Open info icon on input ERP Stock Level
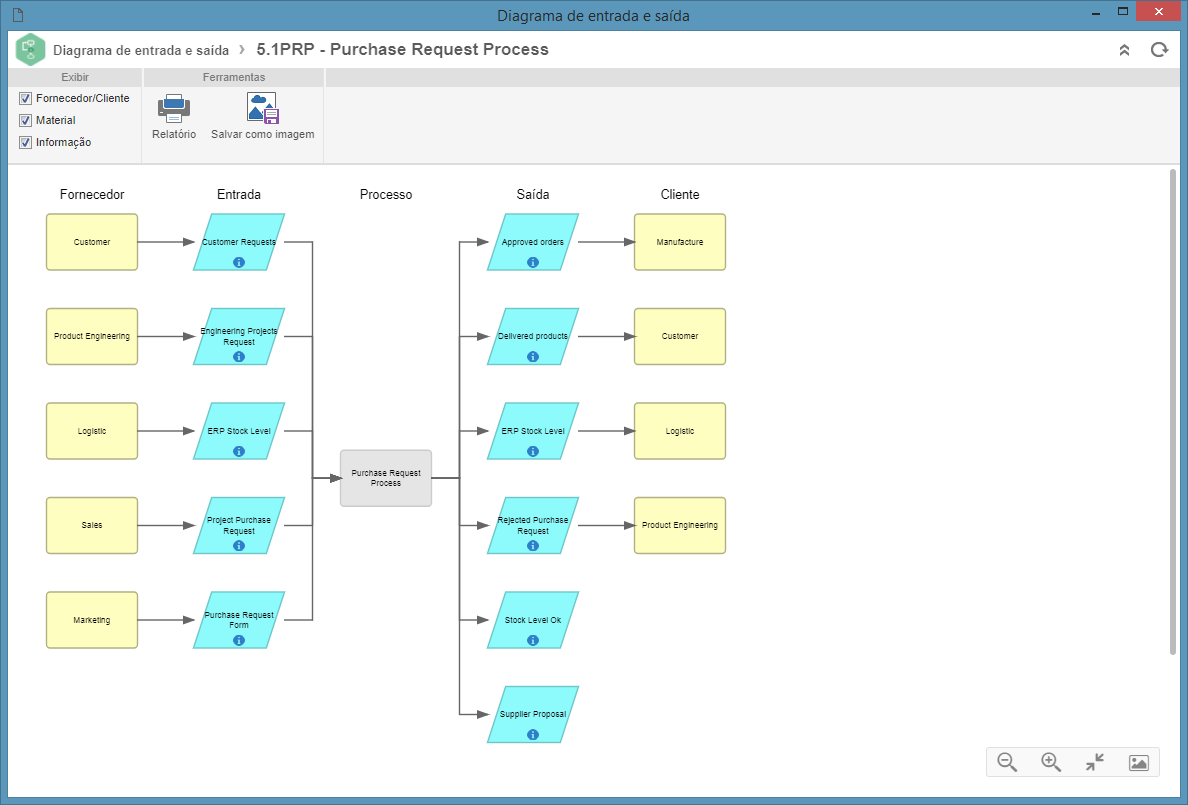 point(239,451)
